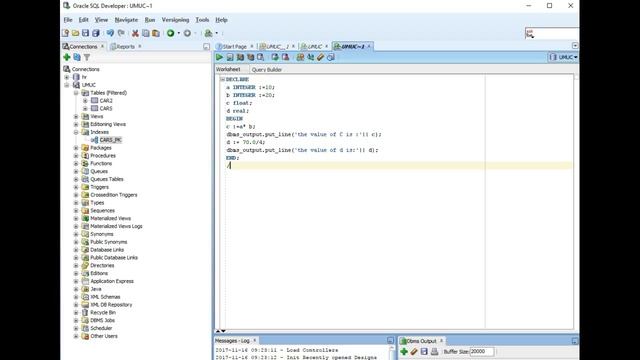Click the Unshared SQL Worksheet icon

coord(300,57)
